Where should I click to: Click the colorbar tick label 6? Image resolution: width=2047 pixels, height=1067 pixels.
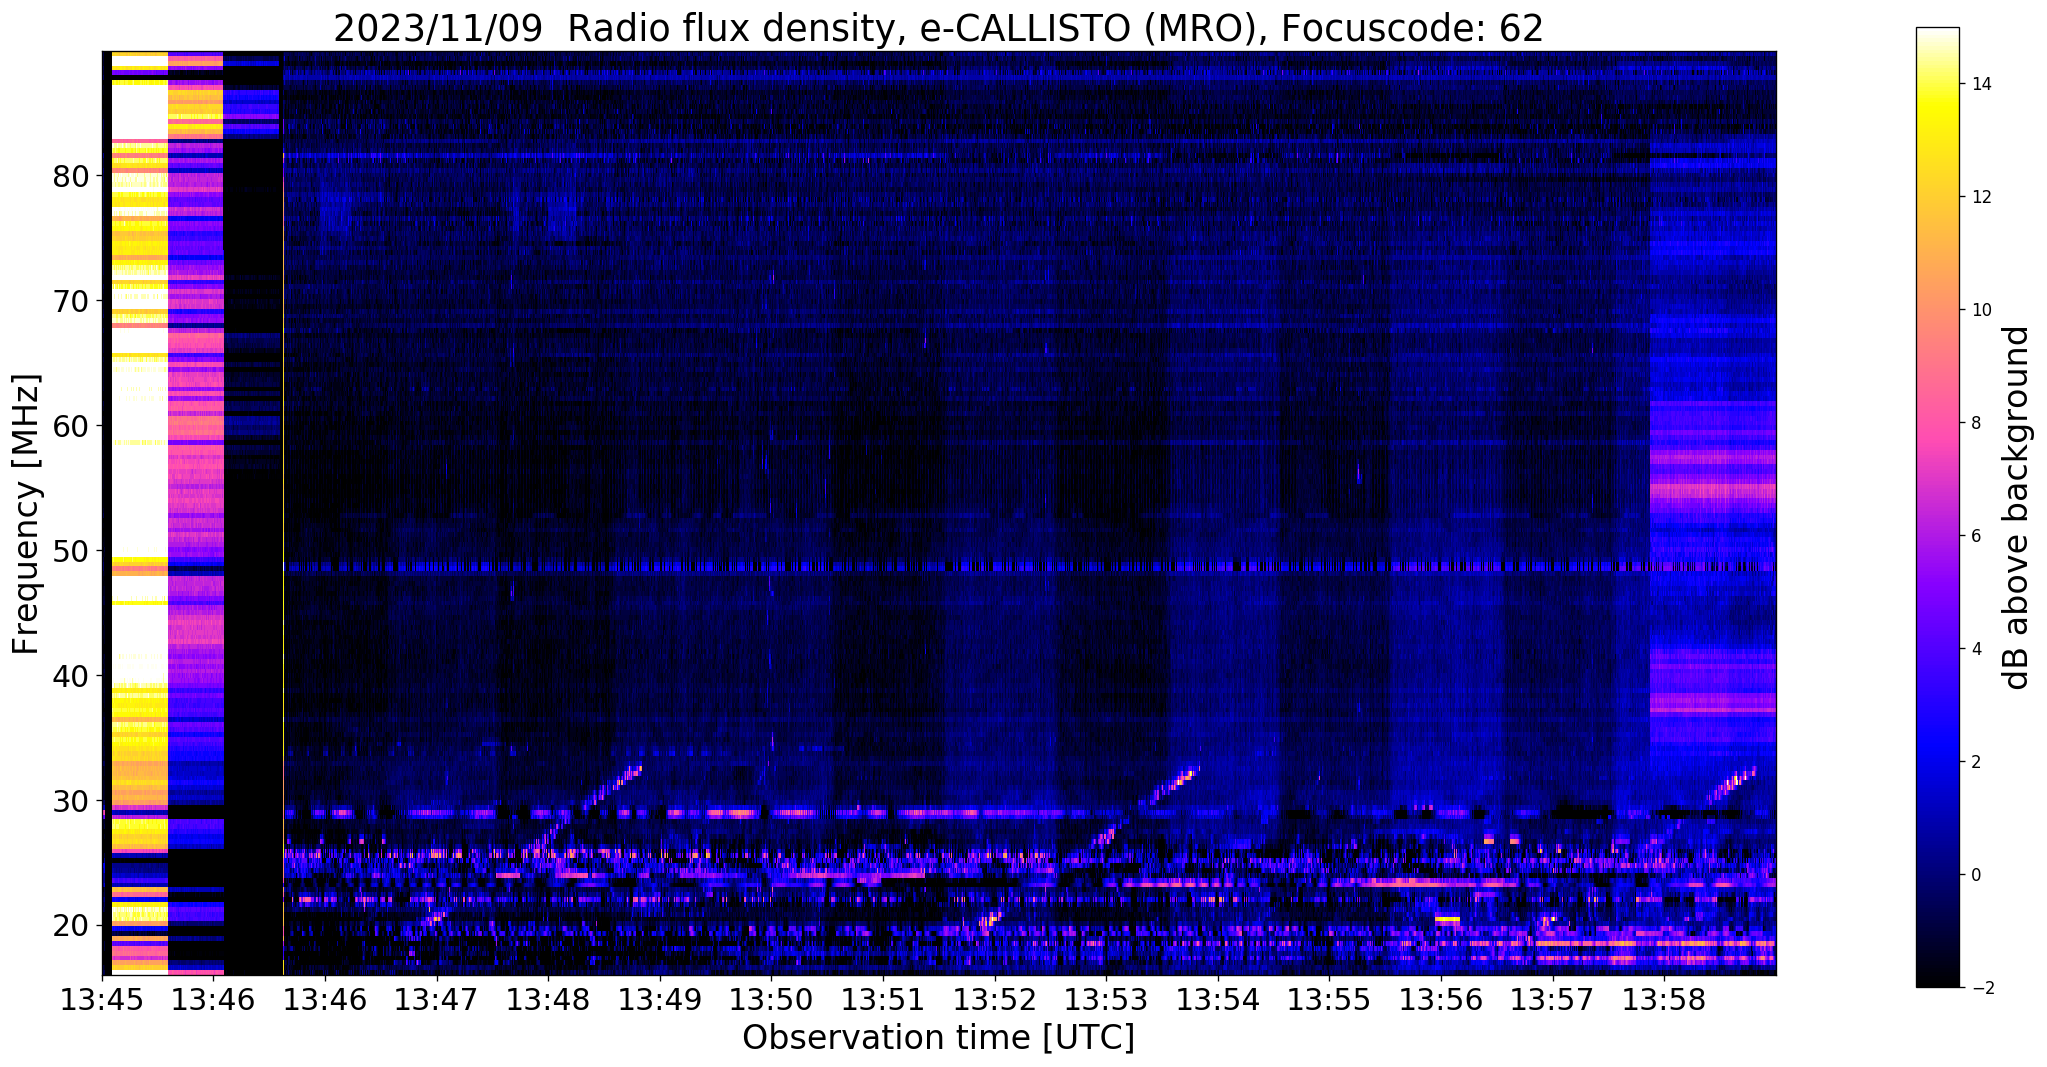pos(1975,536)
